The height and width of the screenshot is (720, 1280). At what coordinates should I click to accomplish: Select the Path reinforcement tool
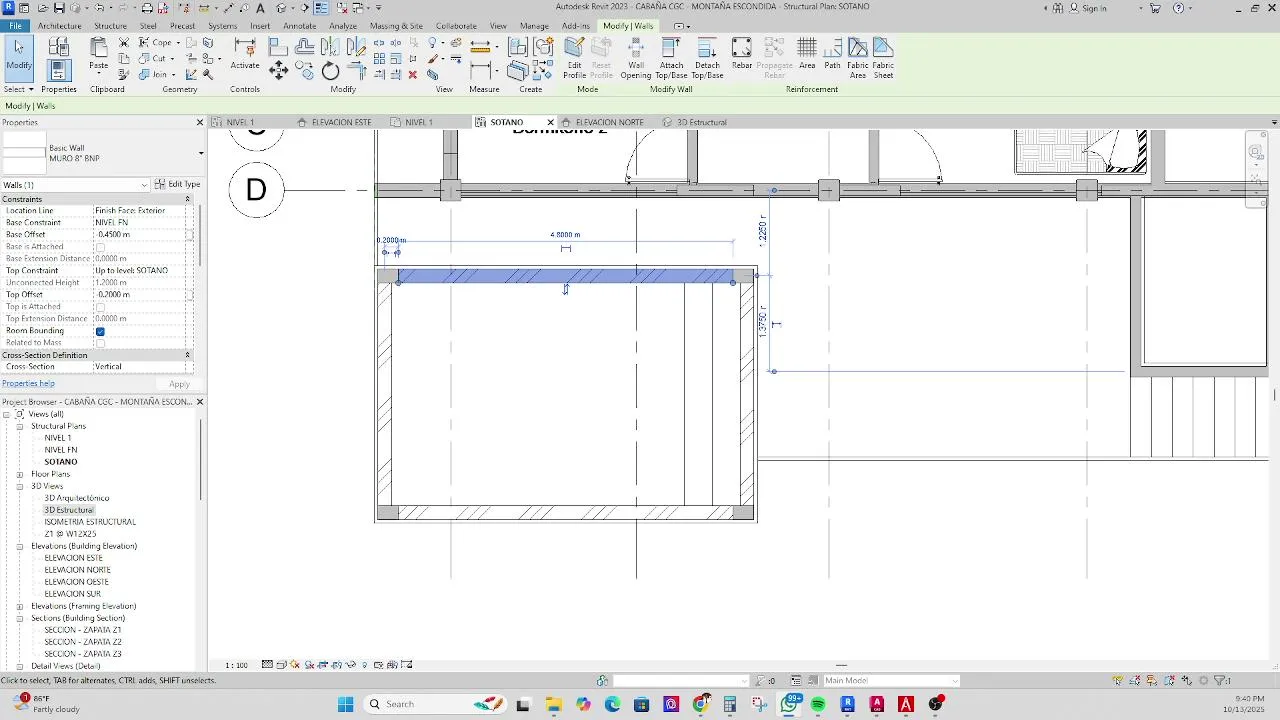click(x=832, y=54)
